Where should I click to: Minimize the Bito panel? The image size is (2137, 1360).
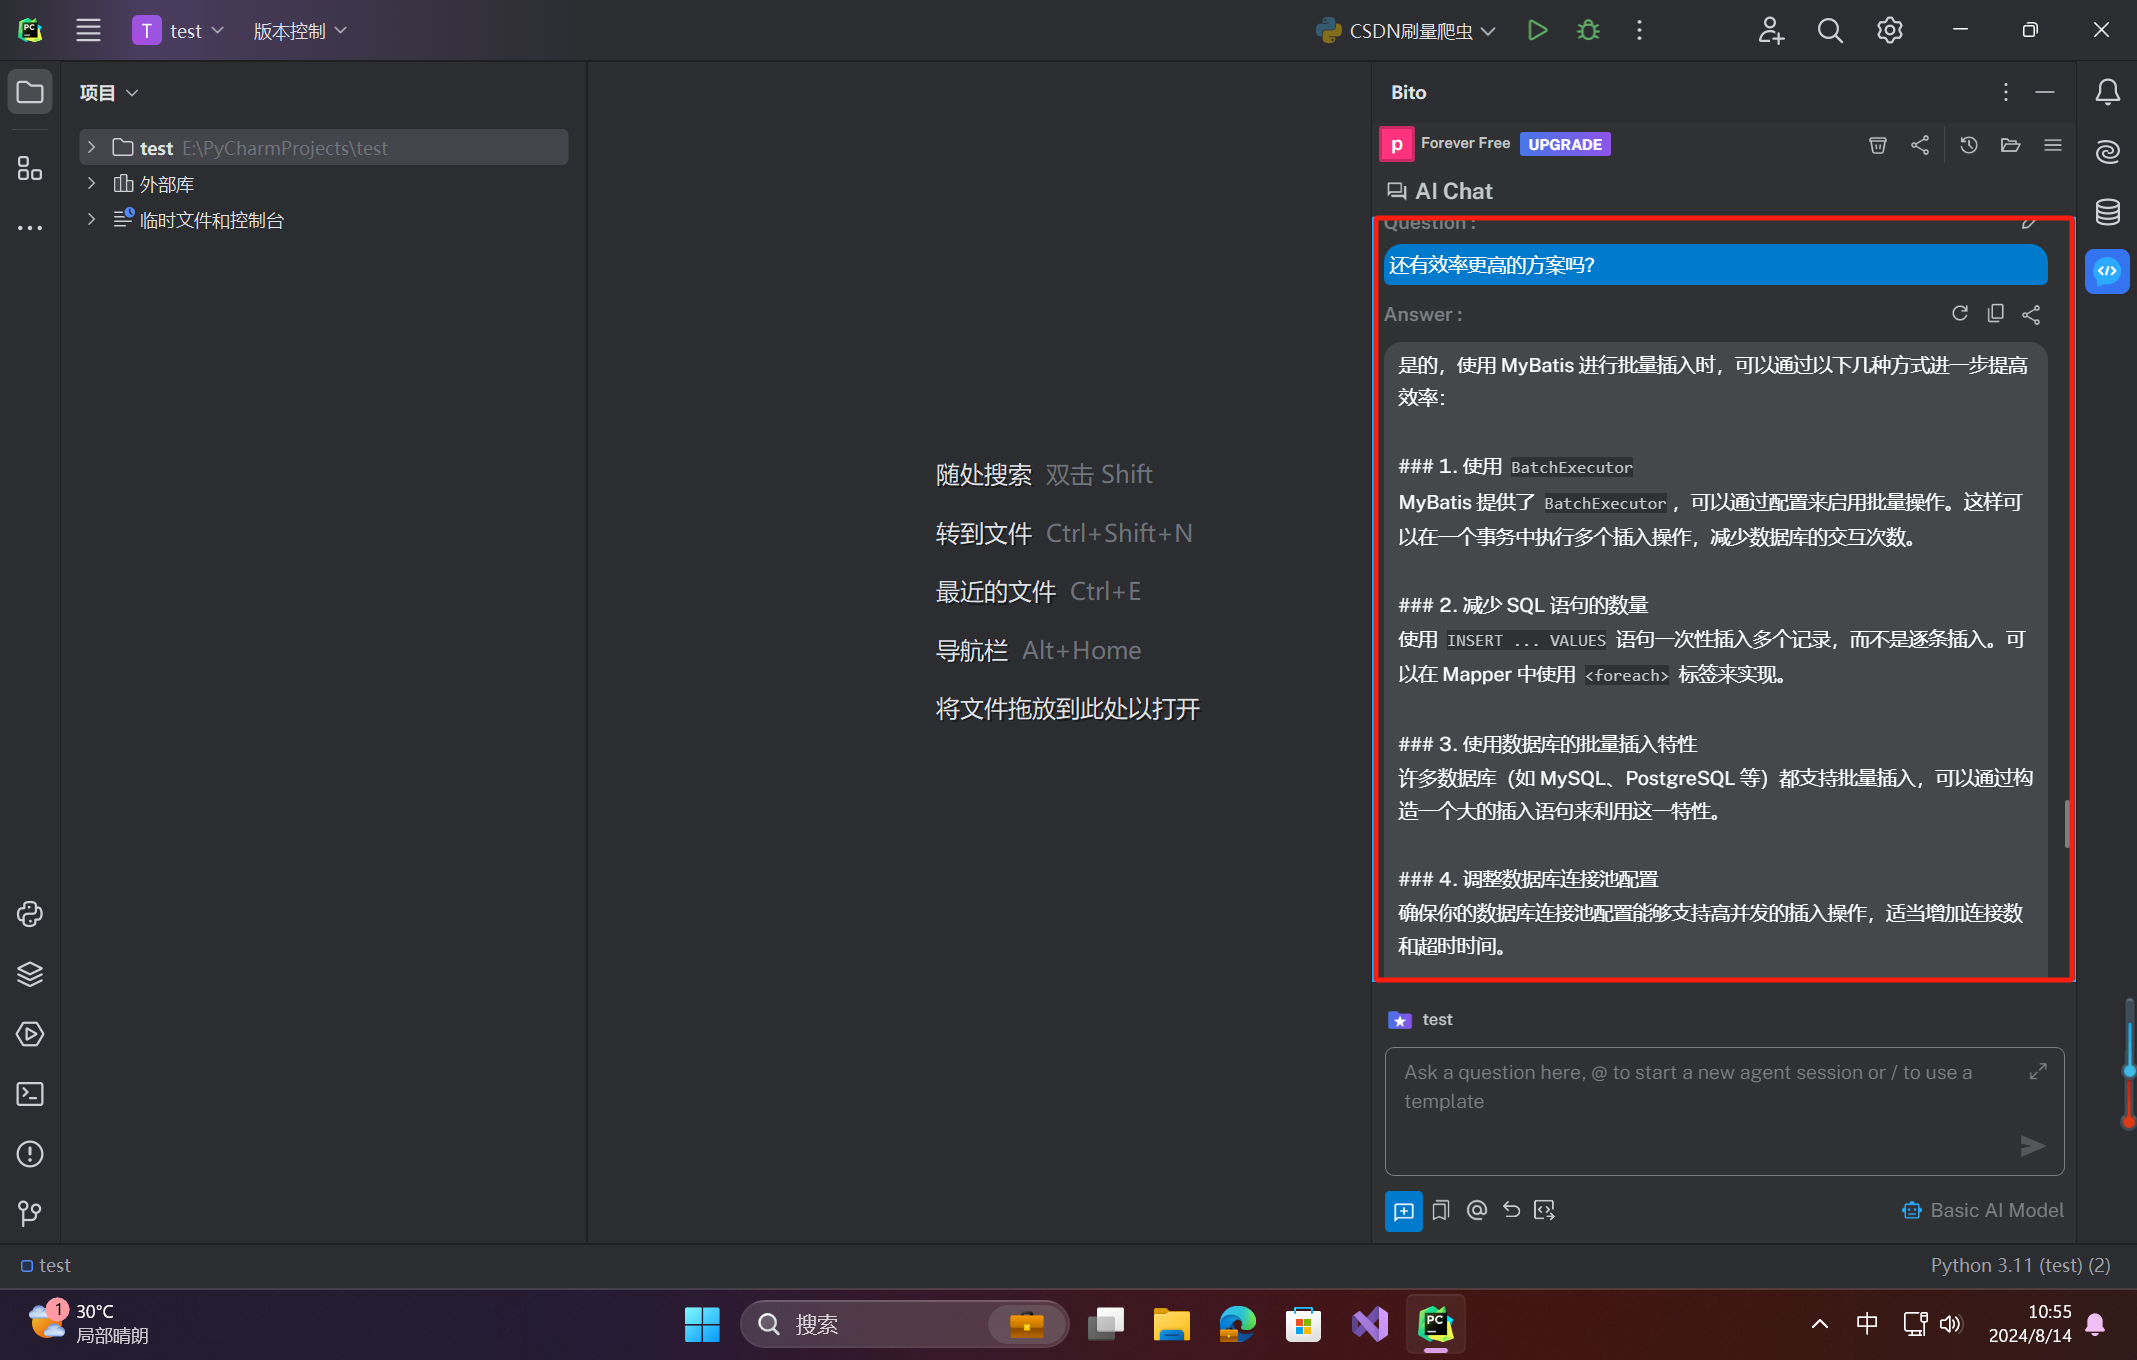(x=2045, y=92)
